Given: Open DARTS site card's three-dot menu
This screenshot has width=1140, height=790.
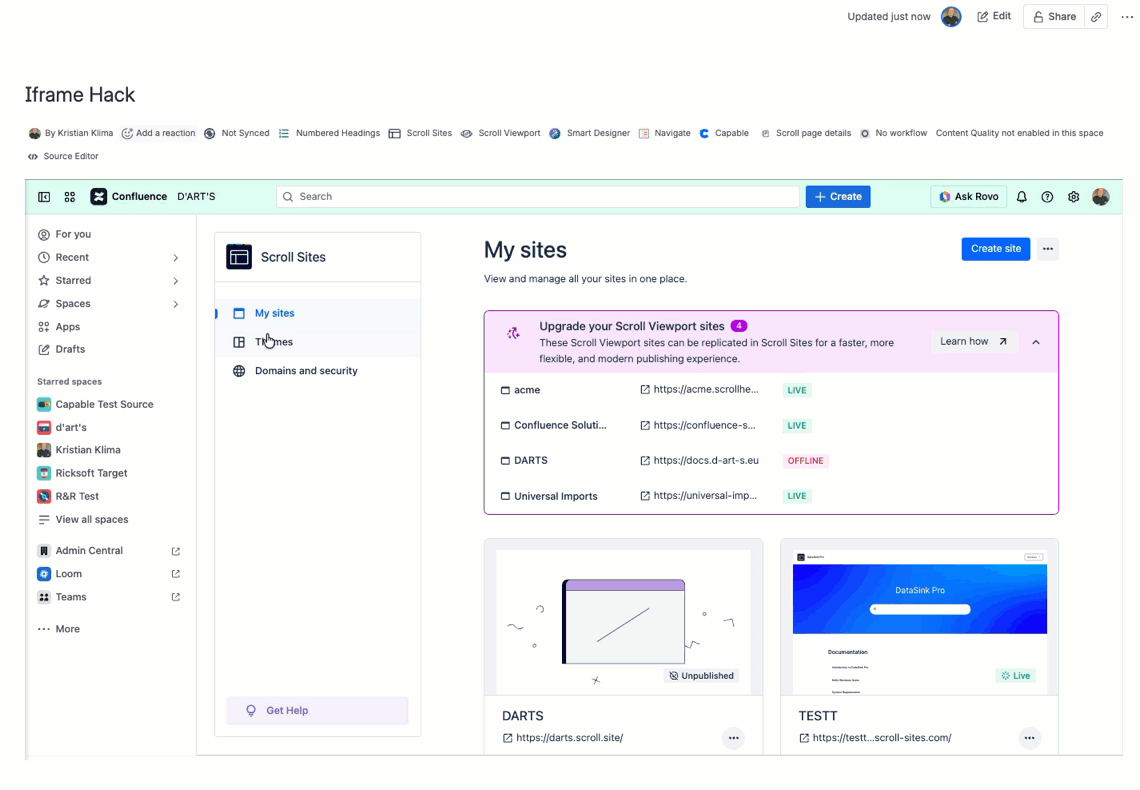Looking at the screenshot, I should [x=734, y=738].
